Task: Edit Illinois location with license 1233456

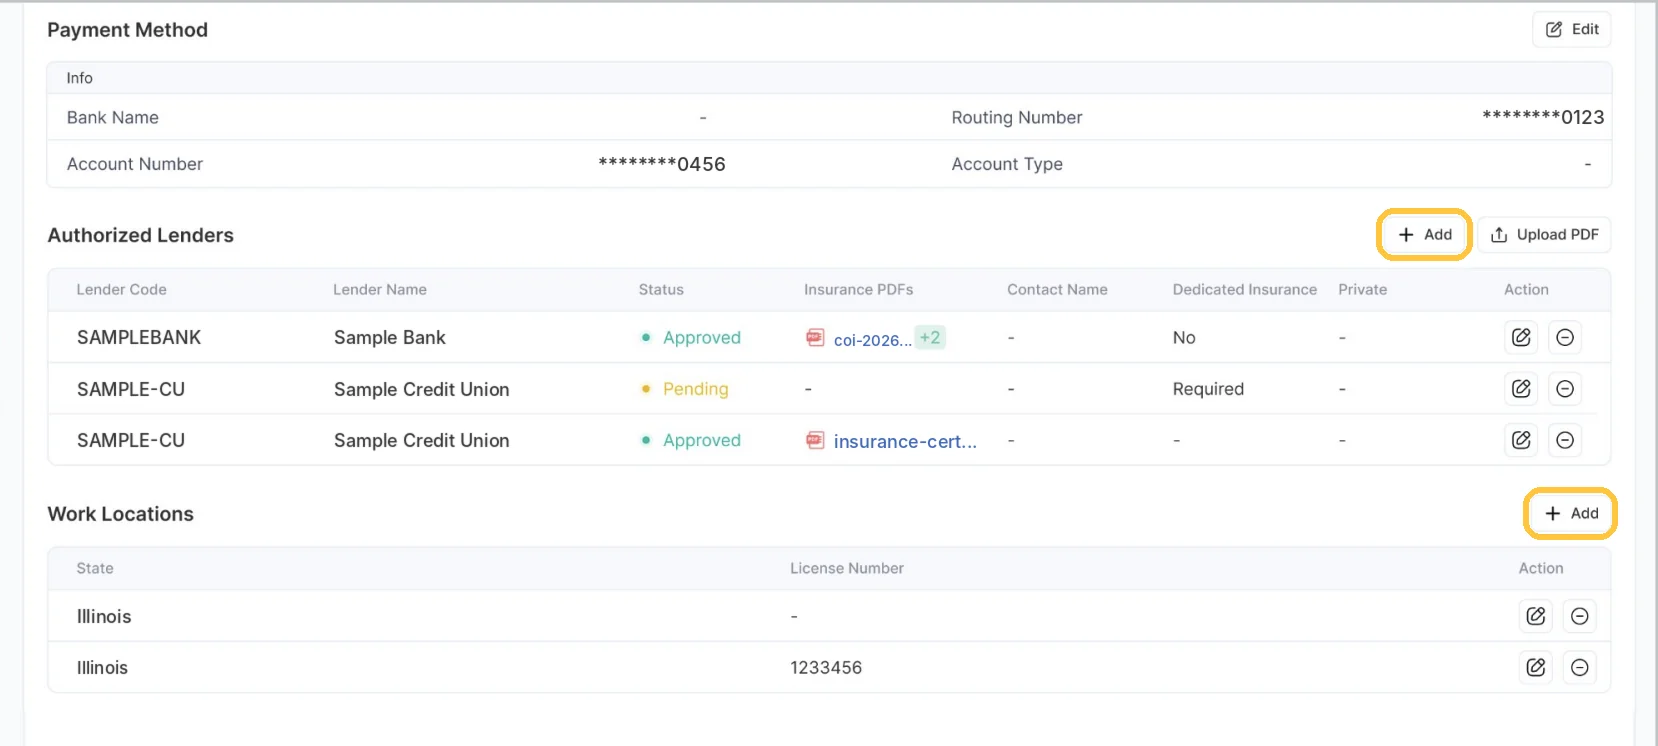Action: pos(1536,667)
